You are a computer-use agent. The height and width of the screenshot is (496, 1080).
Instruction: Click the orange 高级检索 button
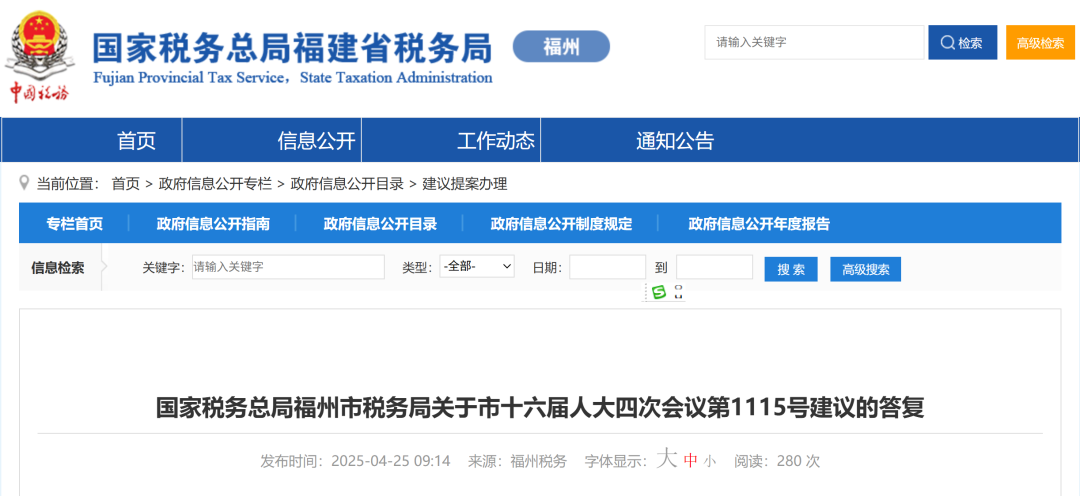[x=1040, y=43]
